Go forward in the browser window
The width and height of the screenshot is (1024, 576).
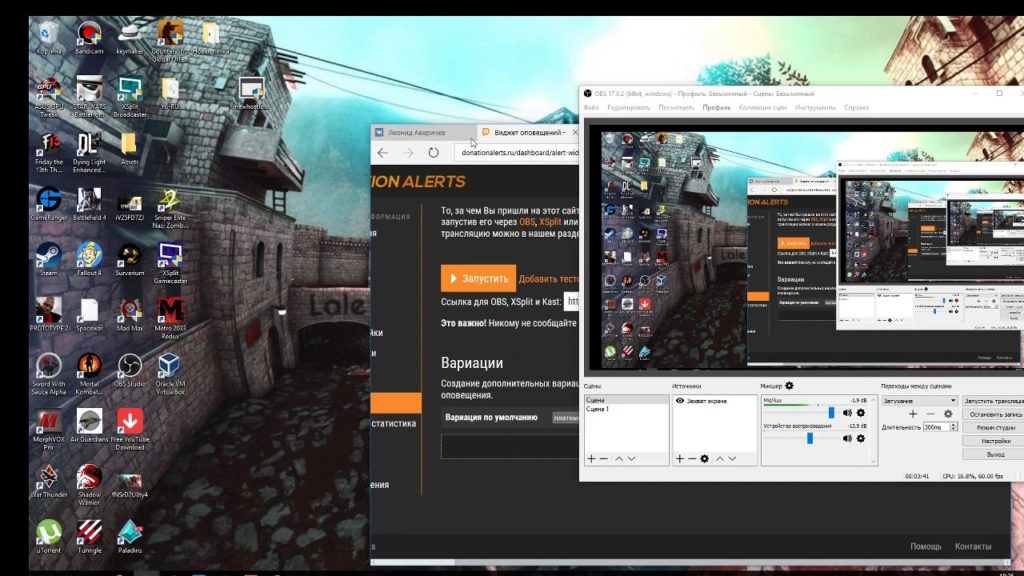point(408,153)
